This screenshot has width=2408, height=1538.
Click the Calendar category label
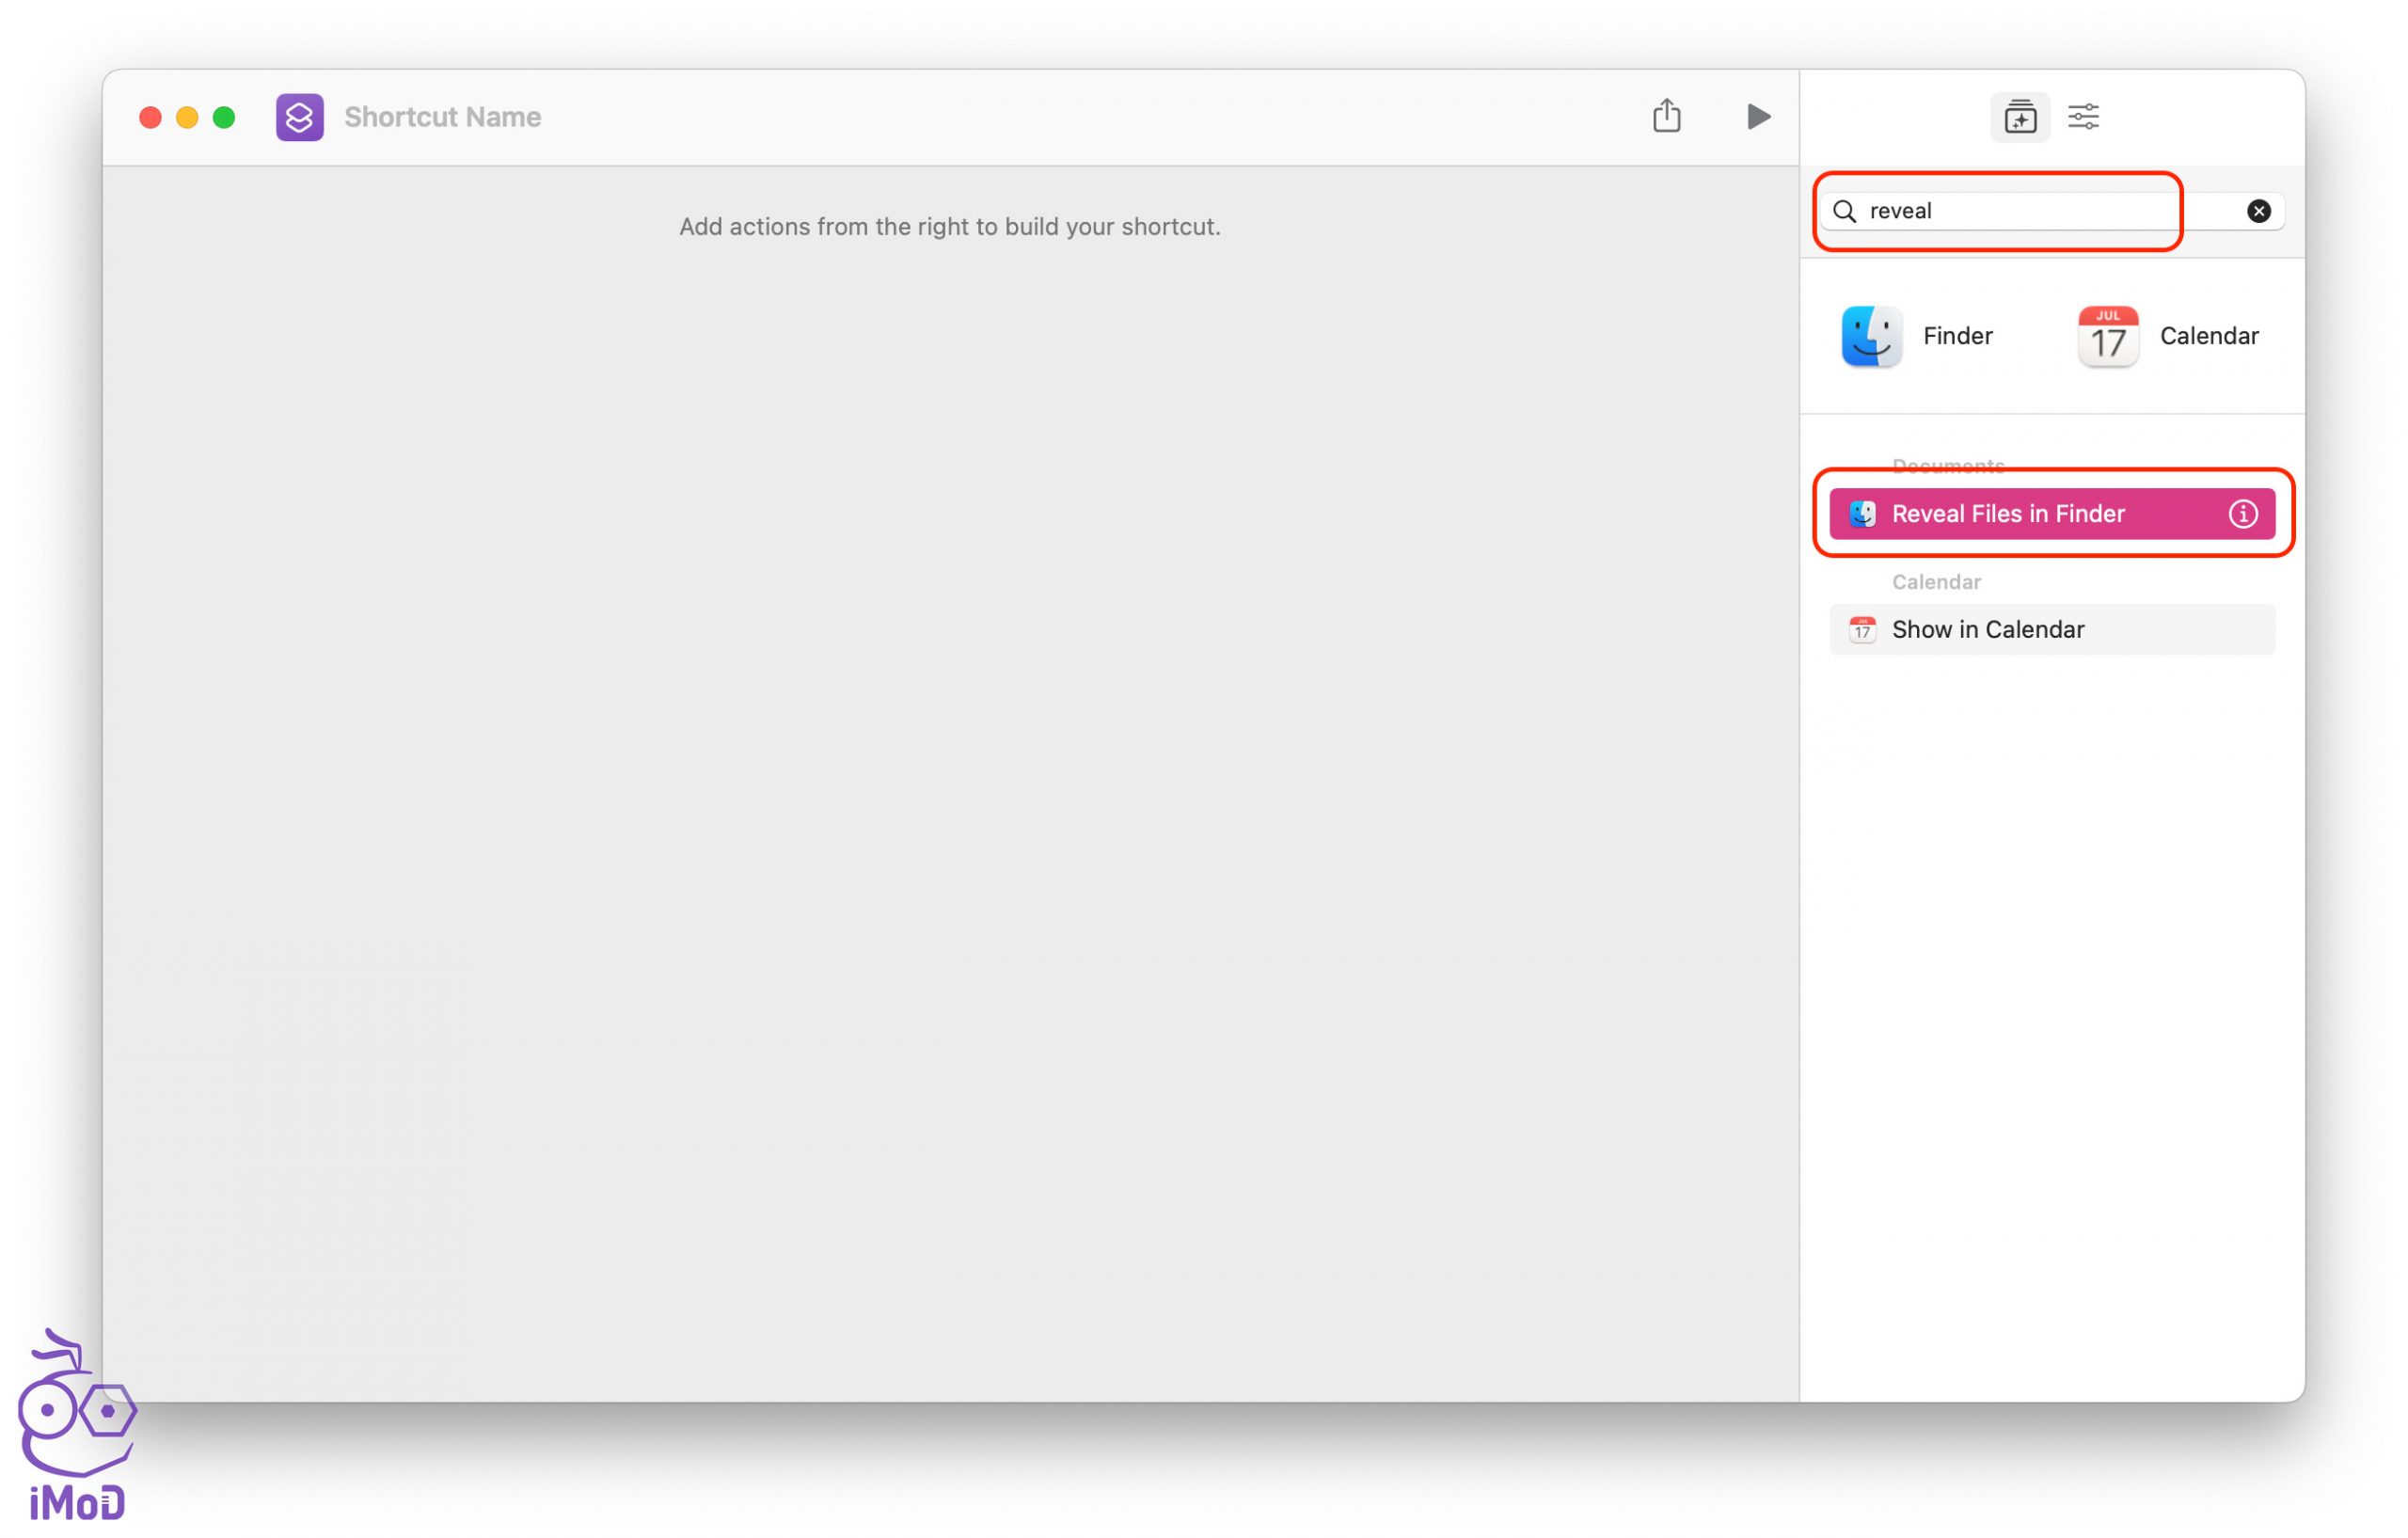tap(1936, 582)
